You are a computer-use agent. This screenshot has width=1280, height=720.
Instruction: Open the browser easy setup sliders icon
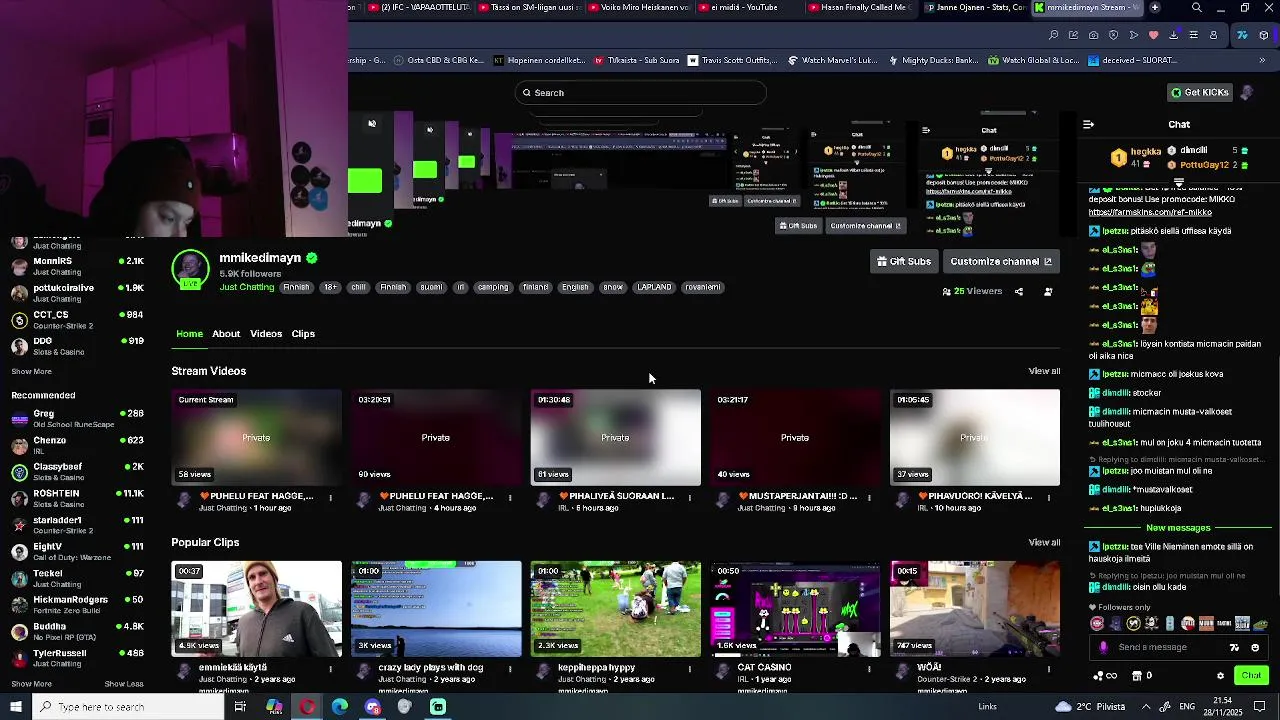coord(1193,35)
